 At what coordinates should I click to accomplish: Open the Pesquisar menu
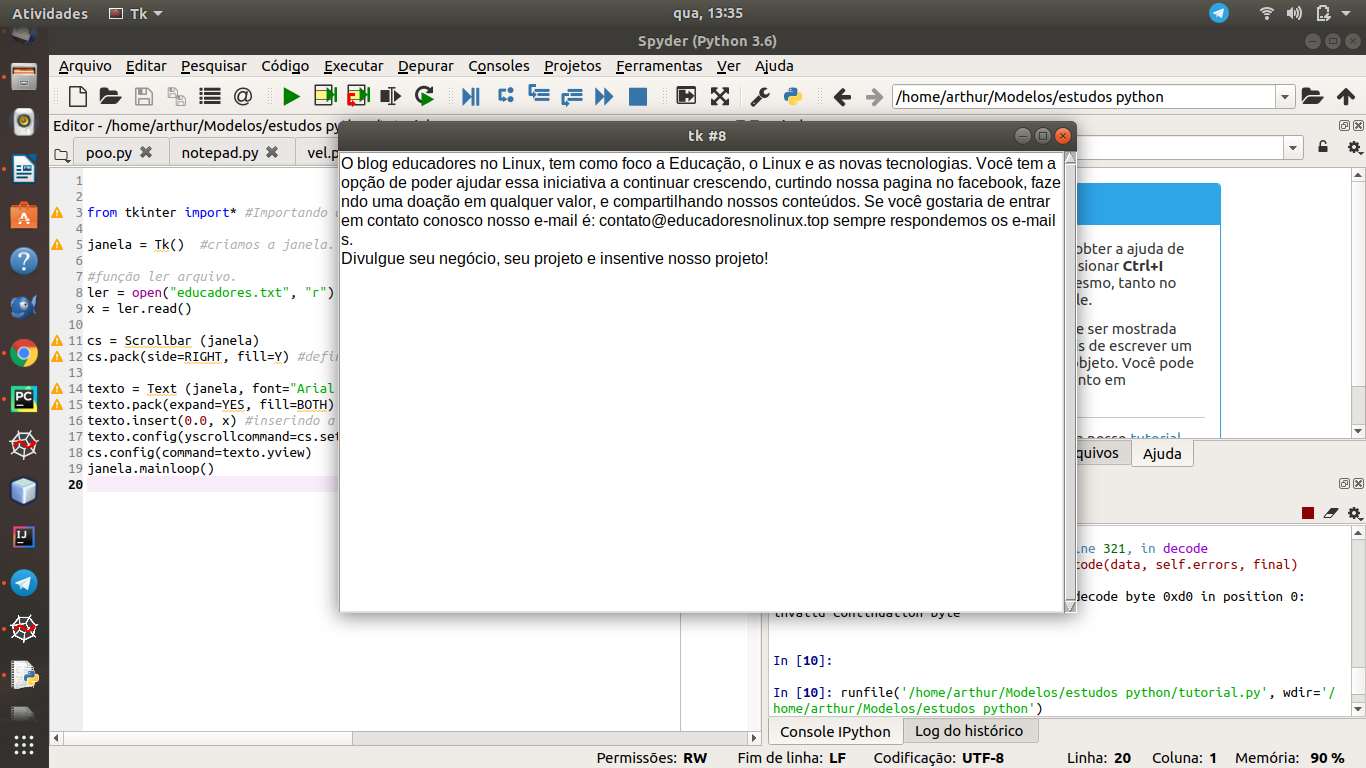coord(214,66)
